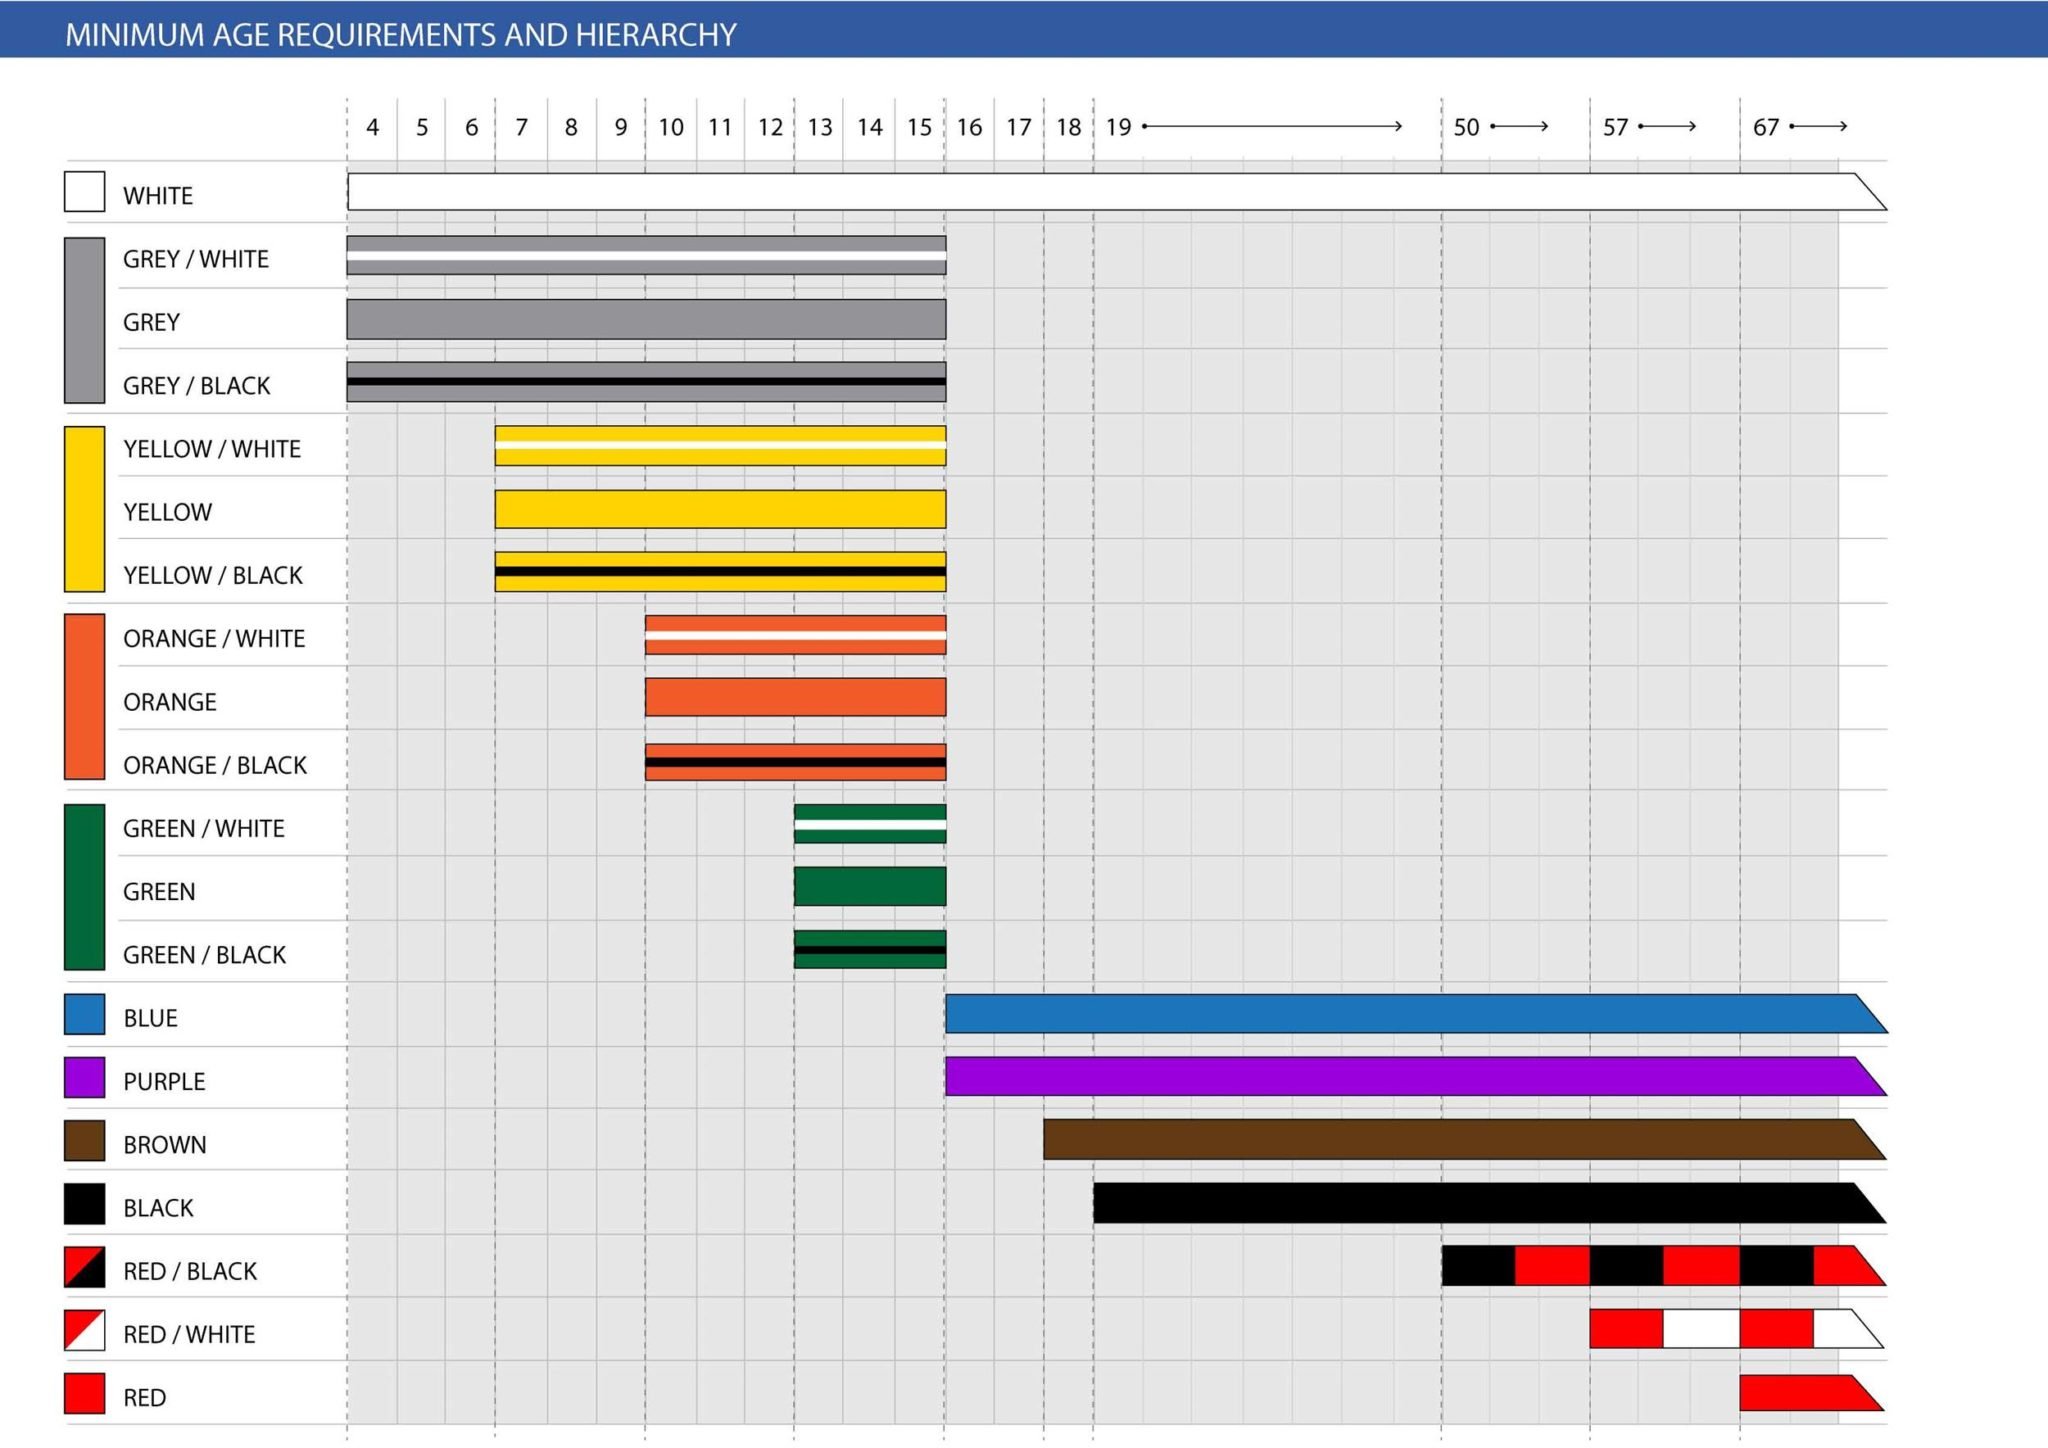Click the white belt color swatch
Screen dimensions: 2048x1448
click(85, 192)
